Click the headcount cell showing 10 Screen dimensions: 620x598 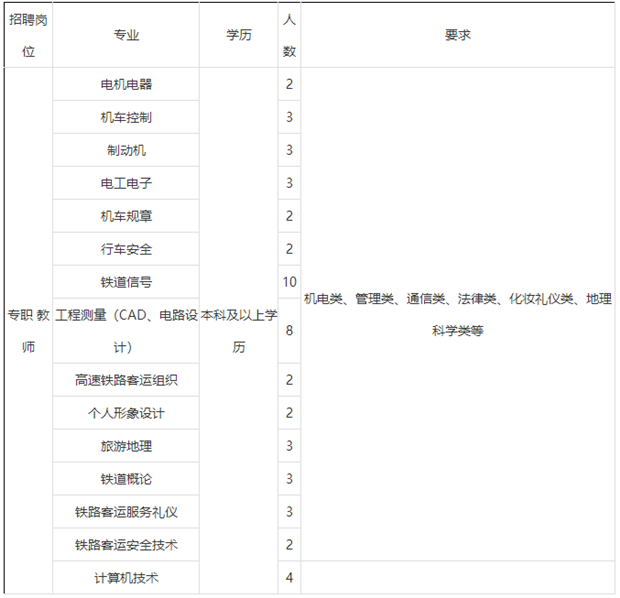pos(289,282)
